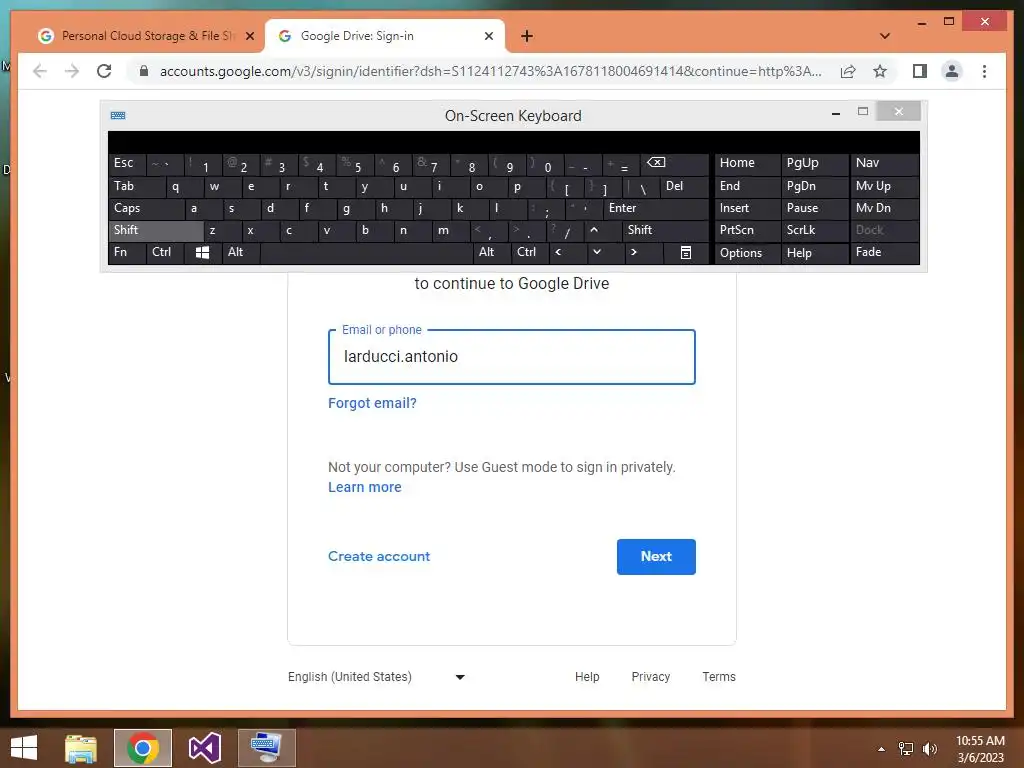Open the footer Terms link

(x=718, y=677)
